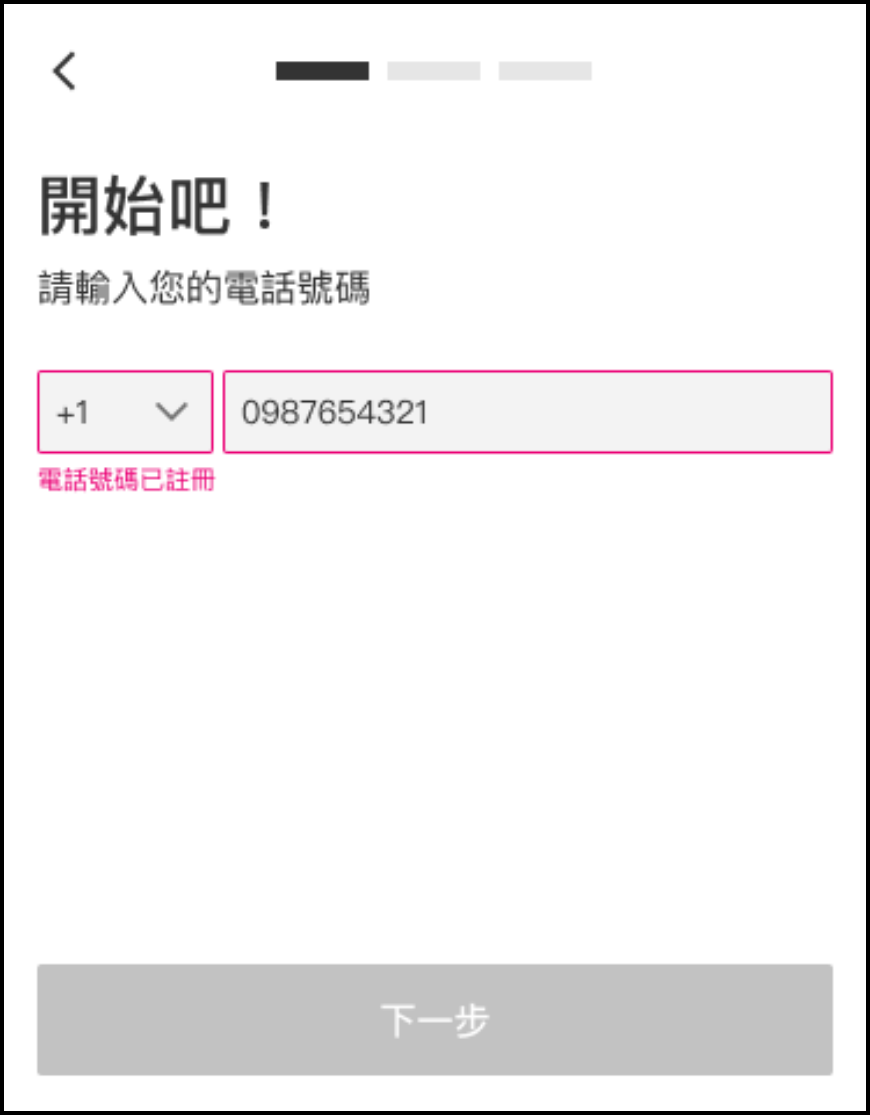Click the pink error text under country code
Screen dimensions: 870x1120
126,479
